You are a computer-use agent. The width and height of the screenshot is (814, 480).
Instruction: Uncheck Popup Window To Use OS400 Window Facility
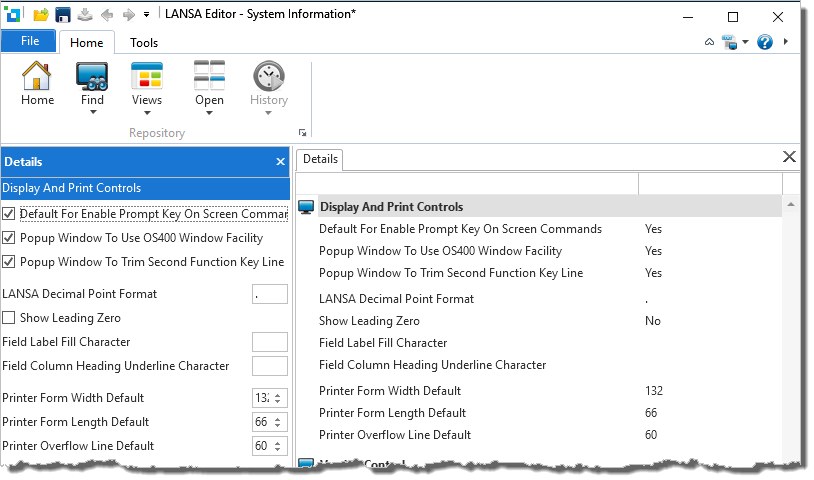pos(9,238)
